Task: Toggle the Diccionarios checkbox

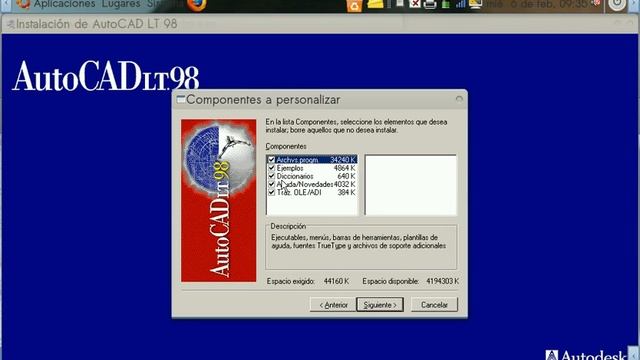Action: [x=271, y=176]
